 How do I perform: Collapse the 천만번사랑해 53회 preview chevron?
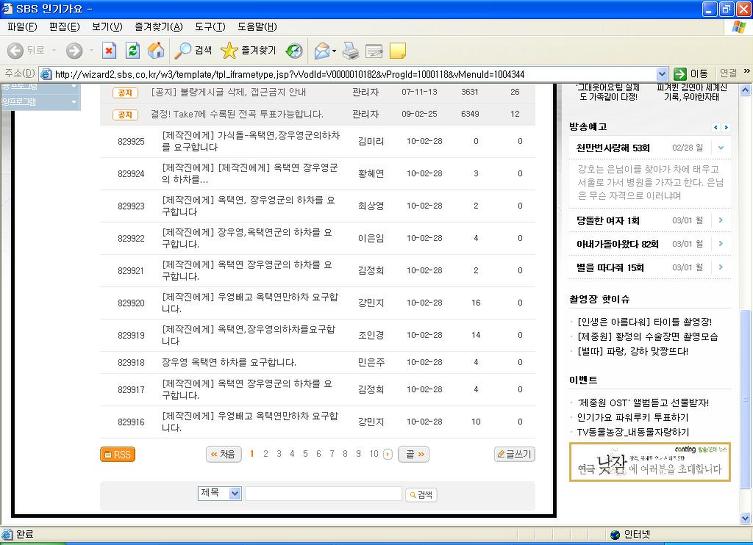click(720, 148)
